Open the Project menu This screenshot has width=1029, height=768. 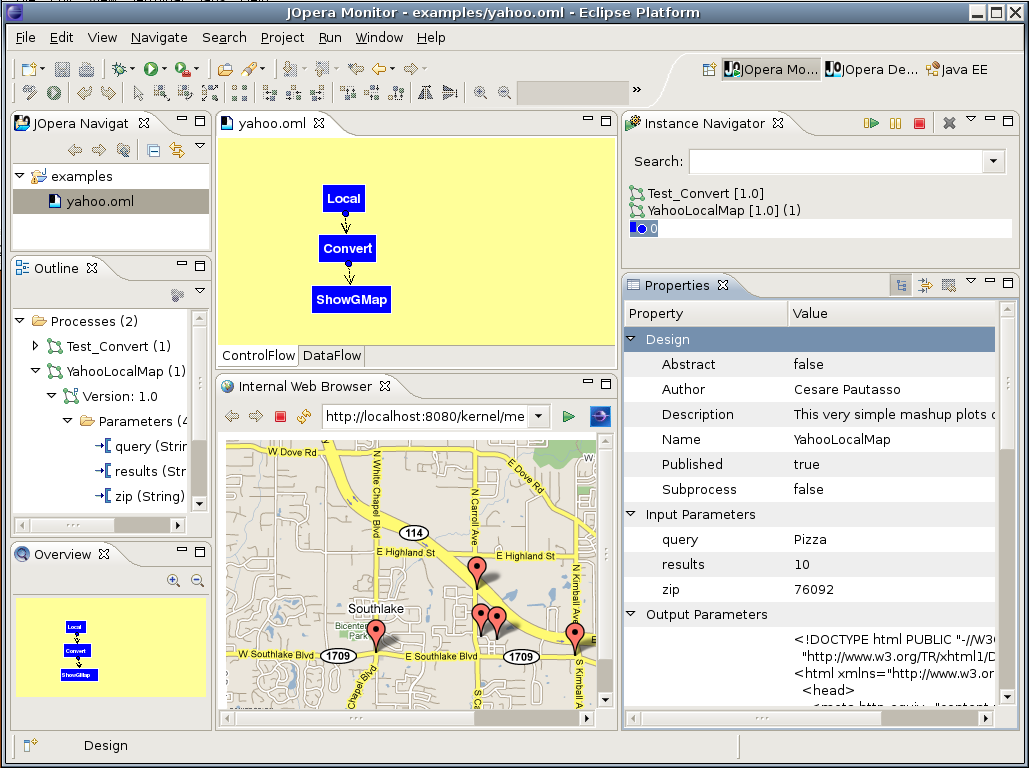click(282, 37)
